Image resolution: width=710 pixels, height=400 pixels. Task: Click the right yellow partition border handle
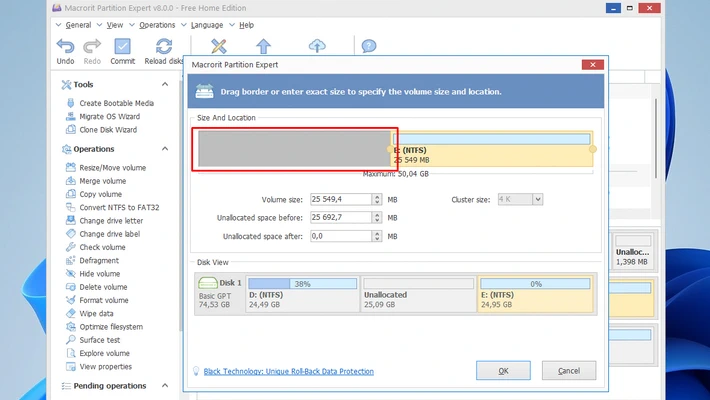click(x=593, y=149)
